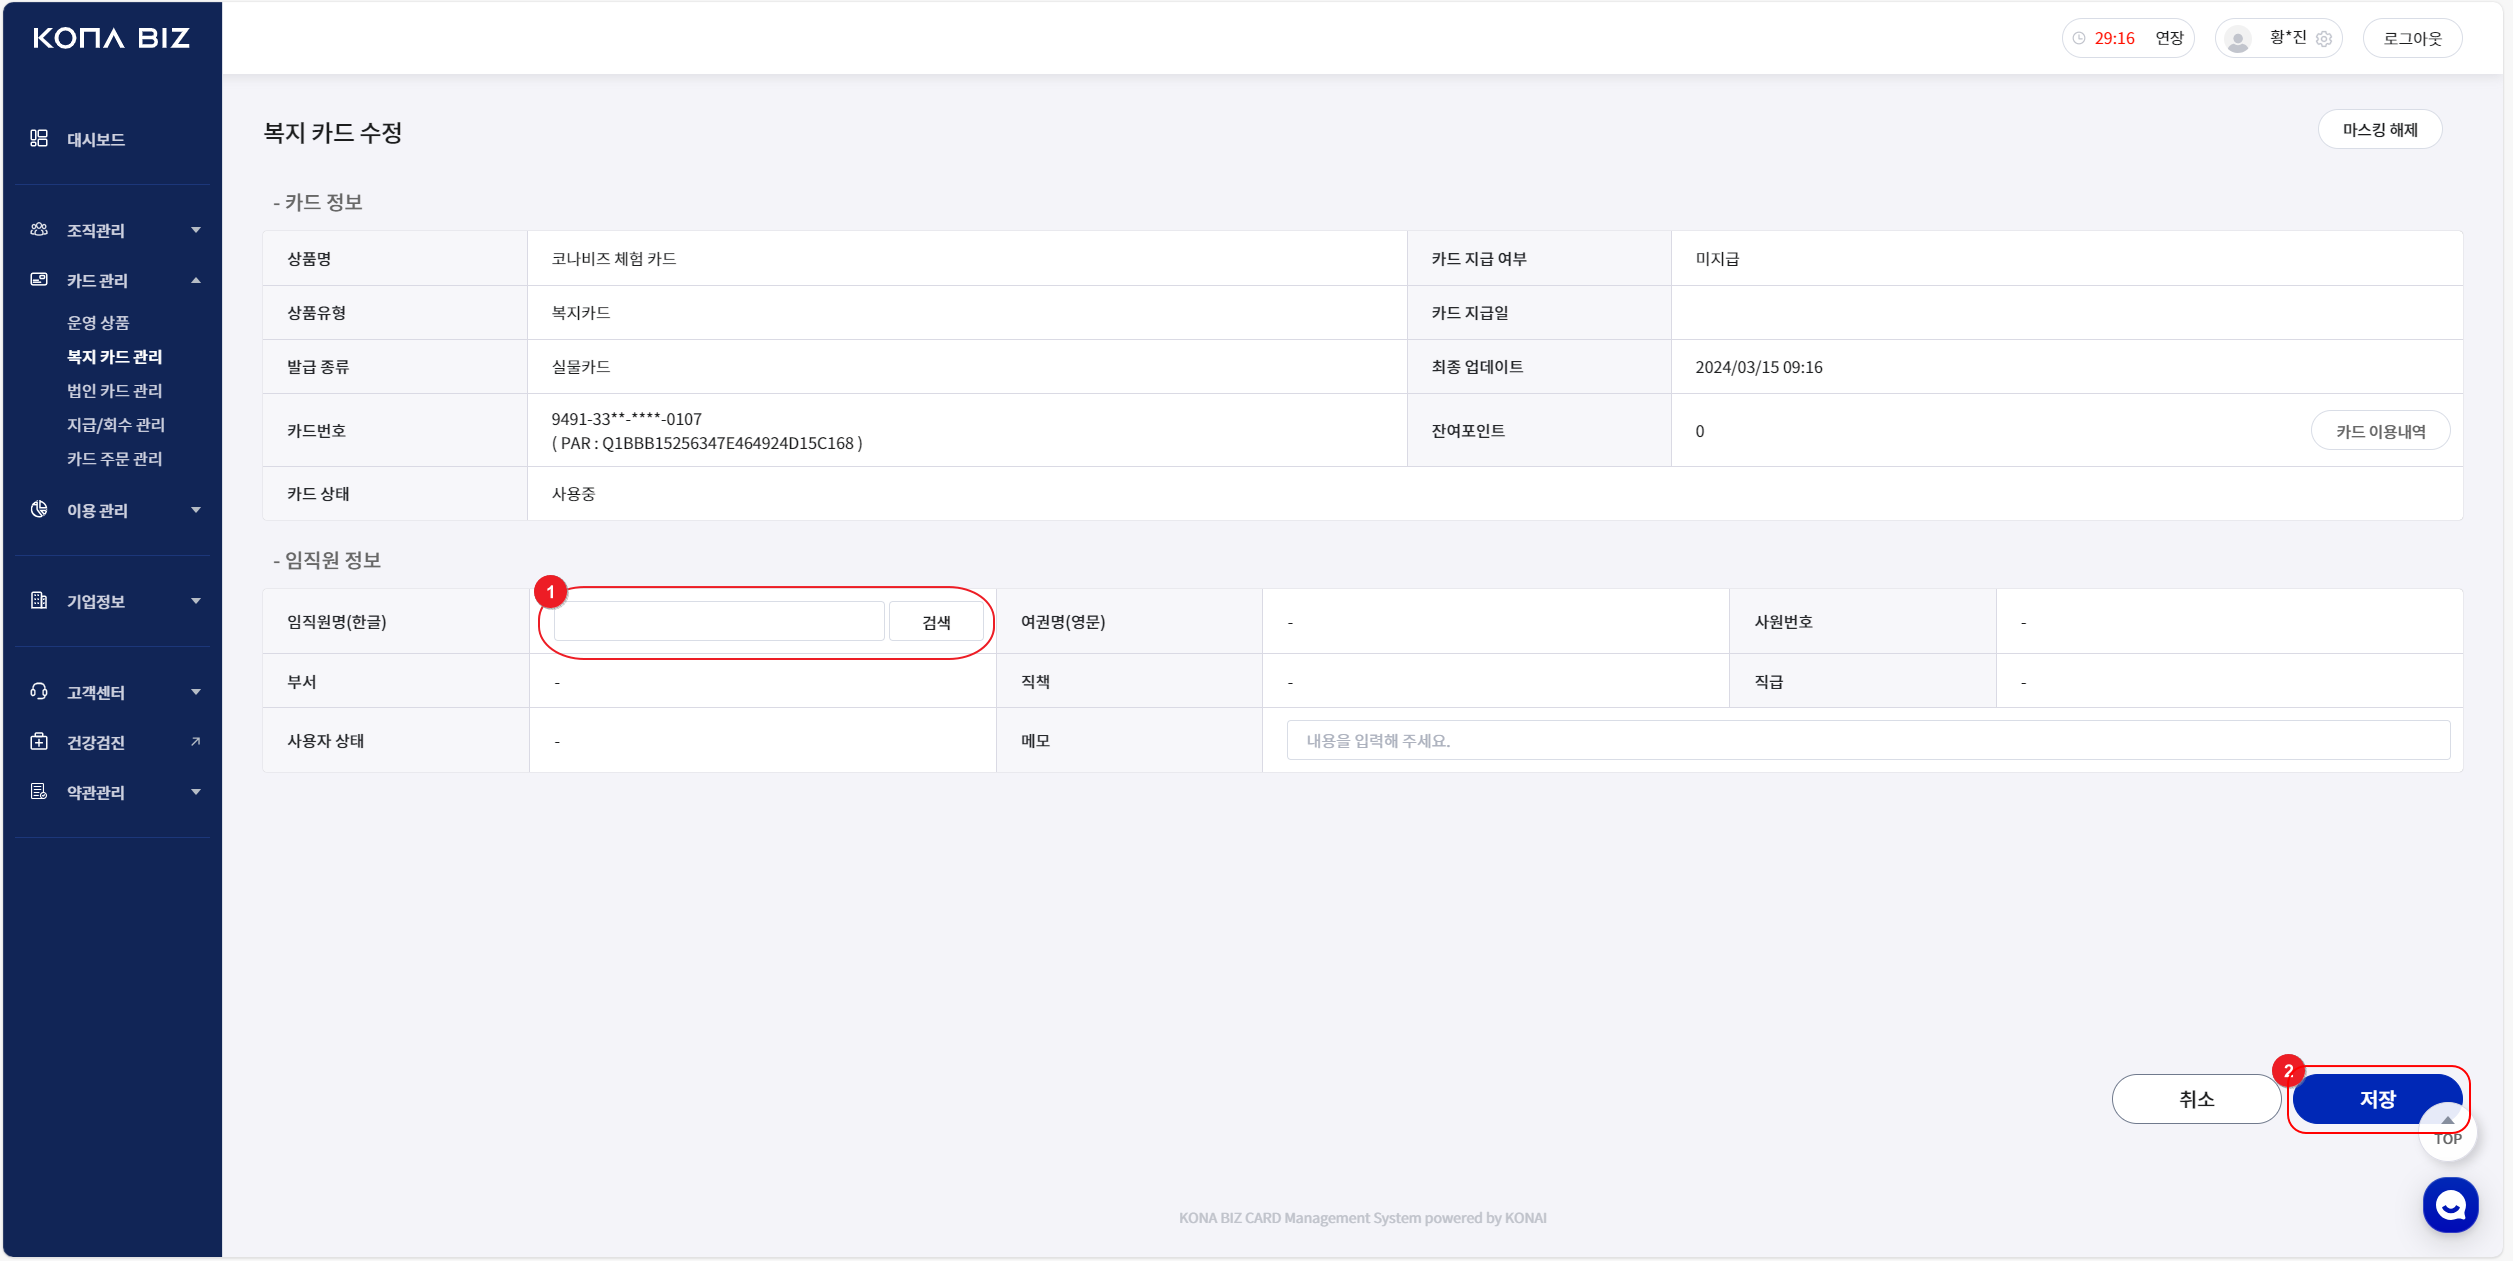Collapse the 카드 관리 menu arrow

pos(196,280)
